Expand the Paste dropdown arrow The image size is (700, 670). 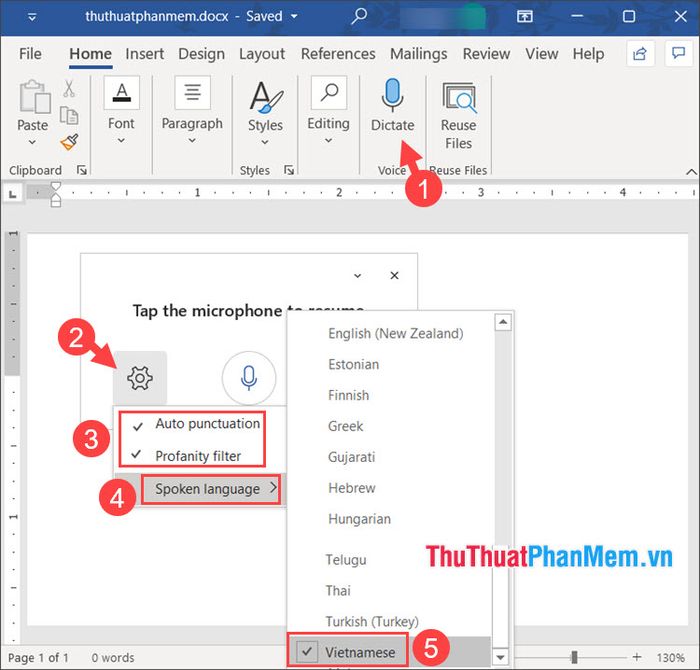point(32,142)
